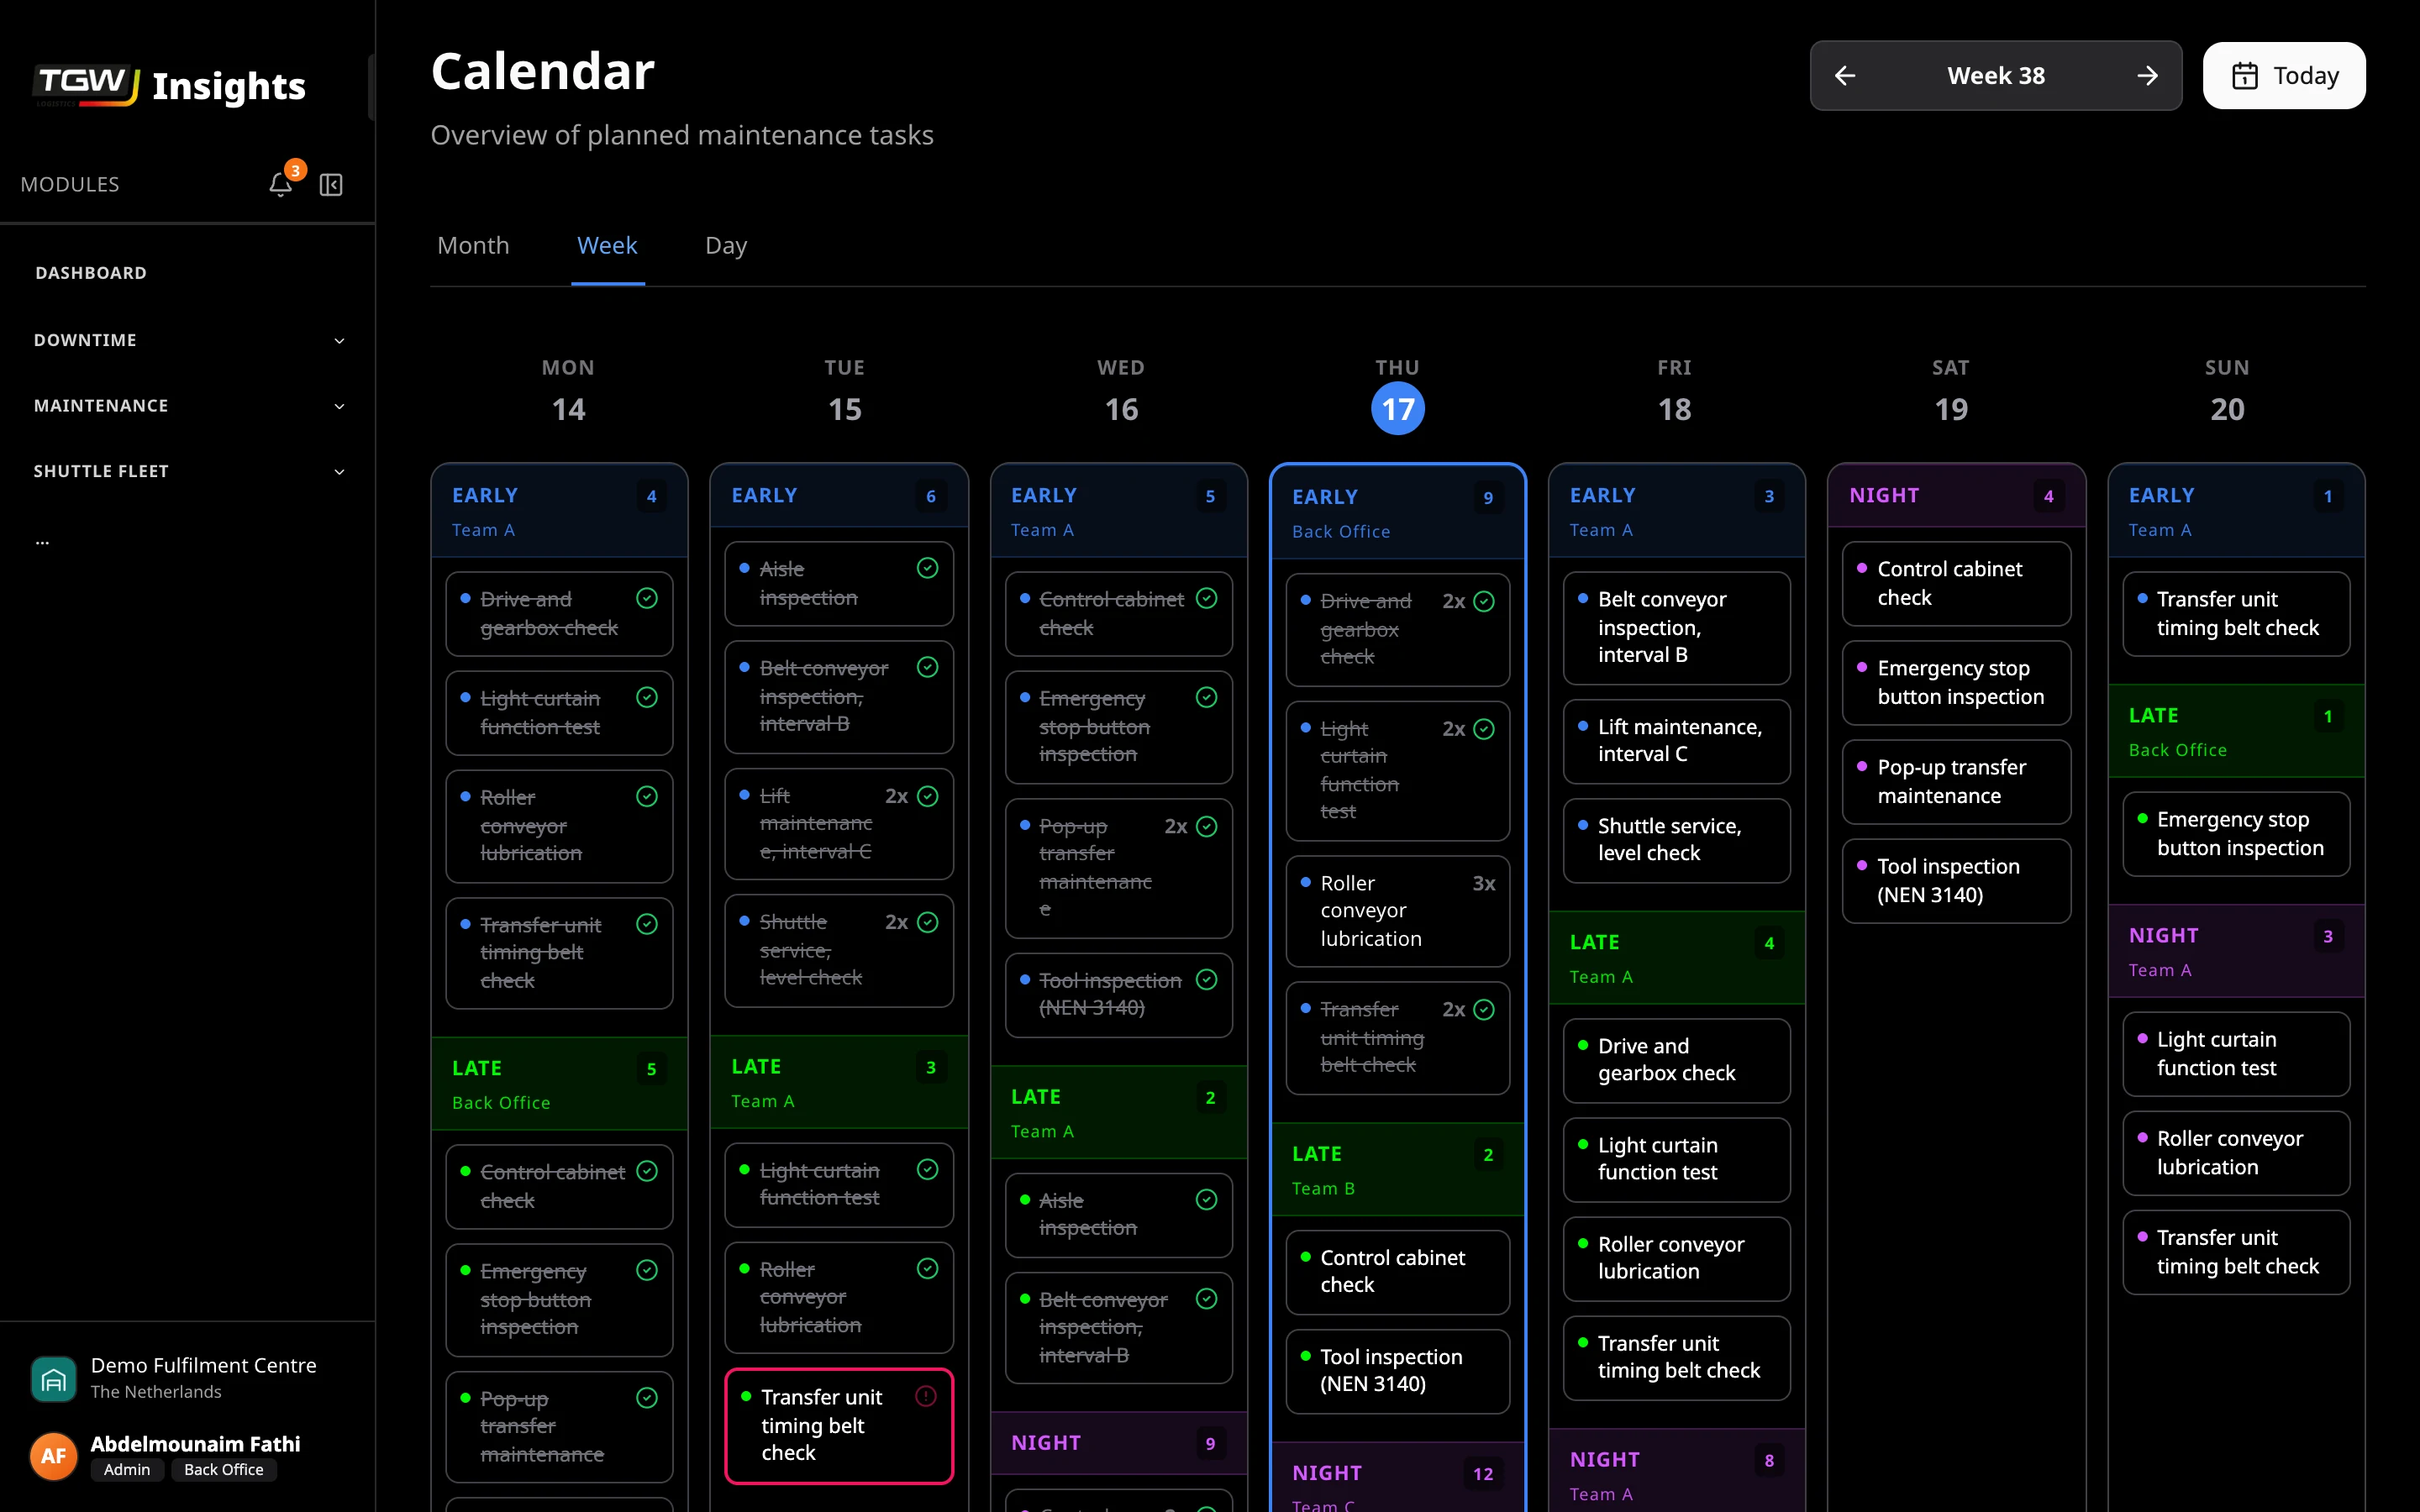
Task: Collapse the sidebar panel icon
Action: (x=331, y=184)
